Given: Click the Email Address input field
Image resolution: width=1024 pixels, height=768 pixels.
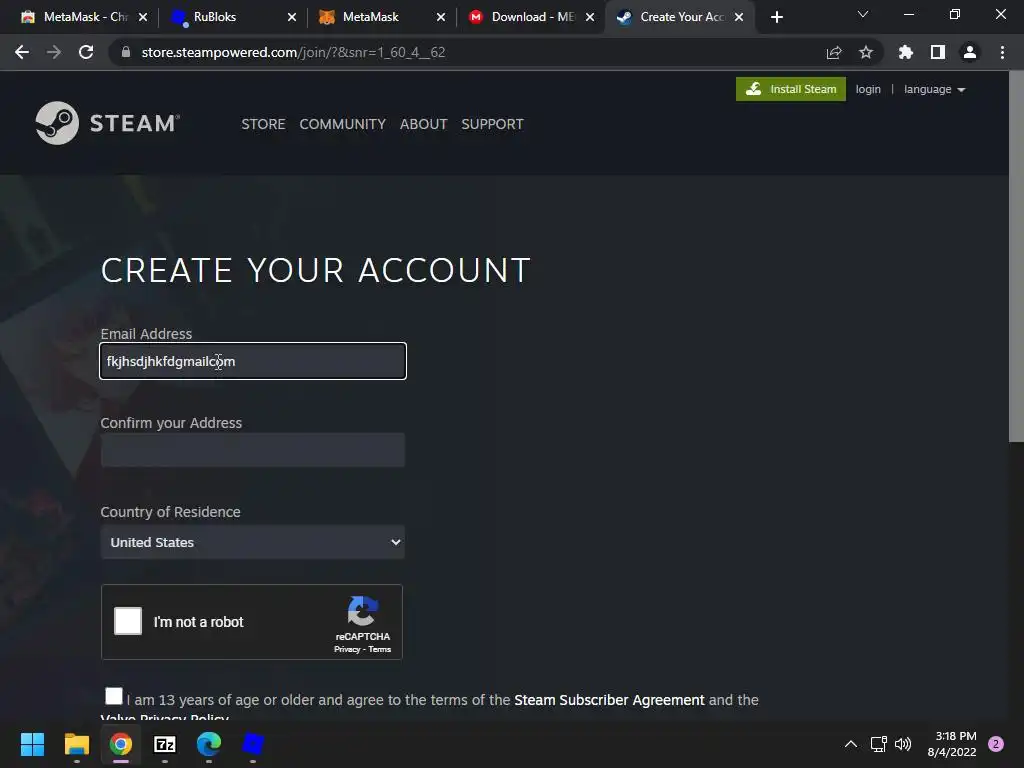Looking at the screenshot, I should (253, 361).
